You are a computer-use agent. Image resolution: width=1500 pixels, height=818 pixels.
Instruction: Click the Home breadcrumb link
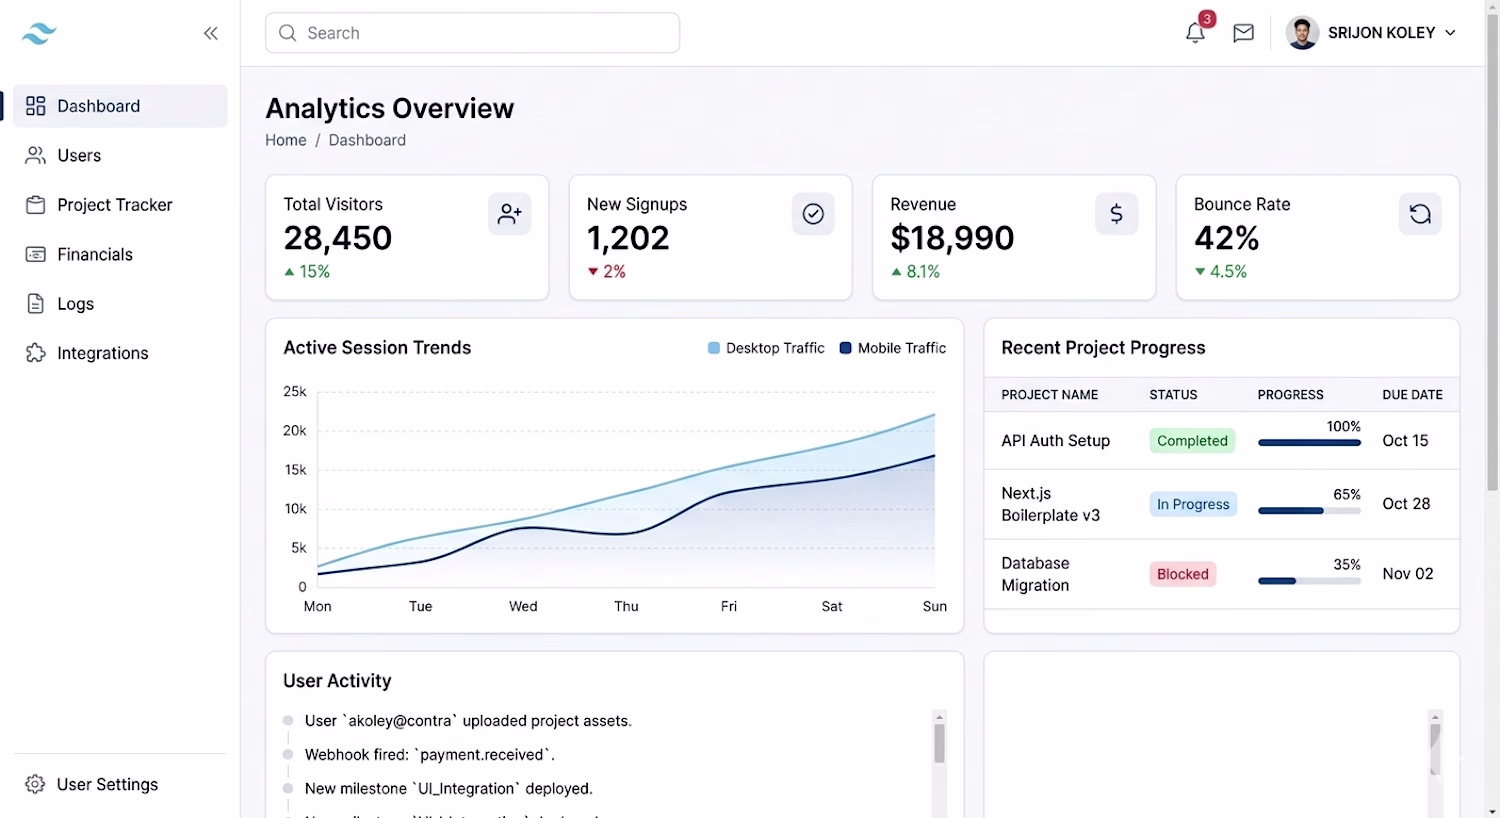pos(286,140)
